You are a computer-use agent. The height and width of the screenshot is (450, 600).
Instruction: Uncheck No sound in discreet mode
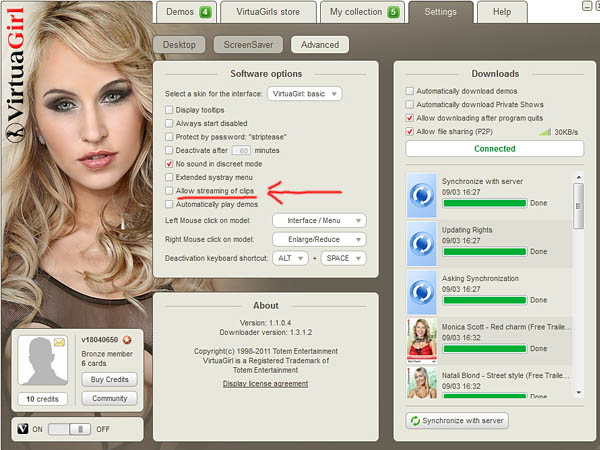point(169,163)
